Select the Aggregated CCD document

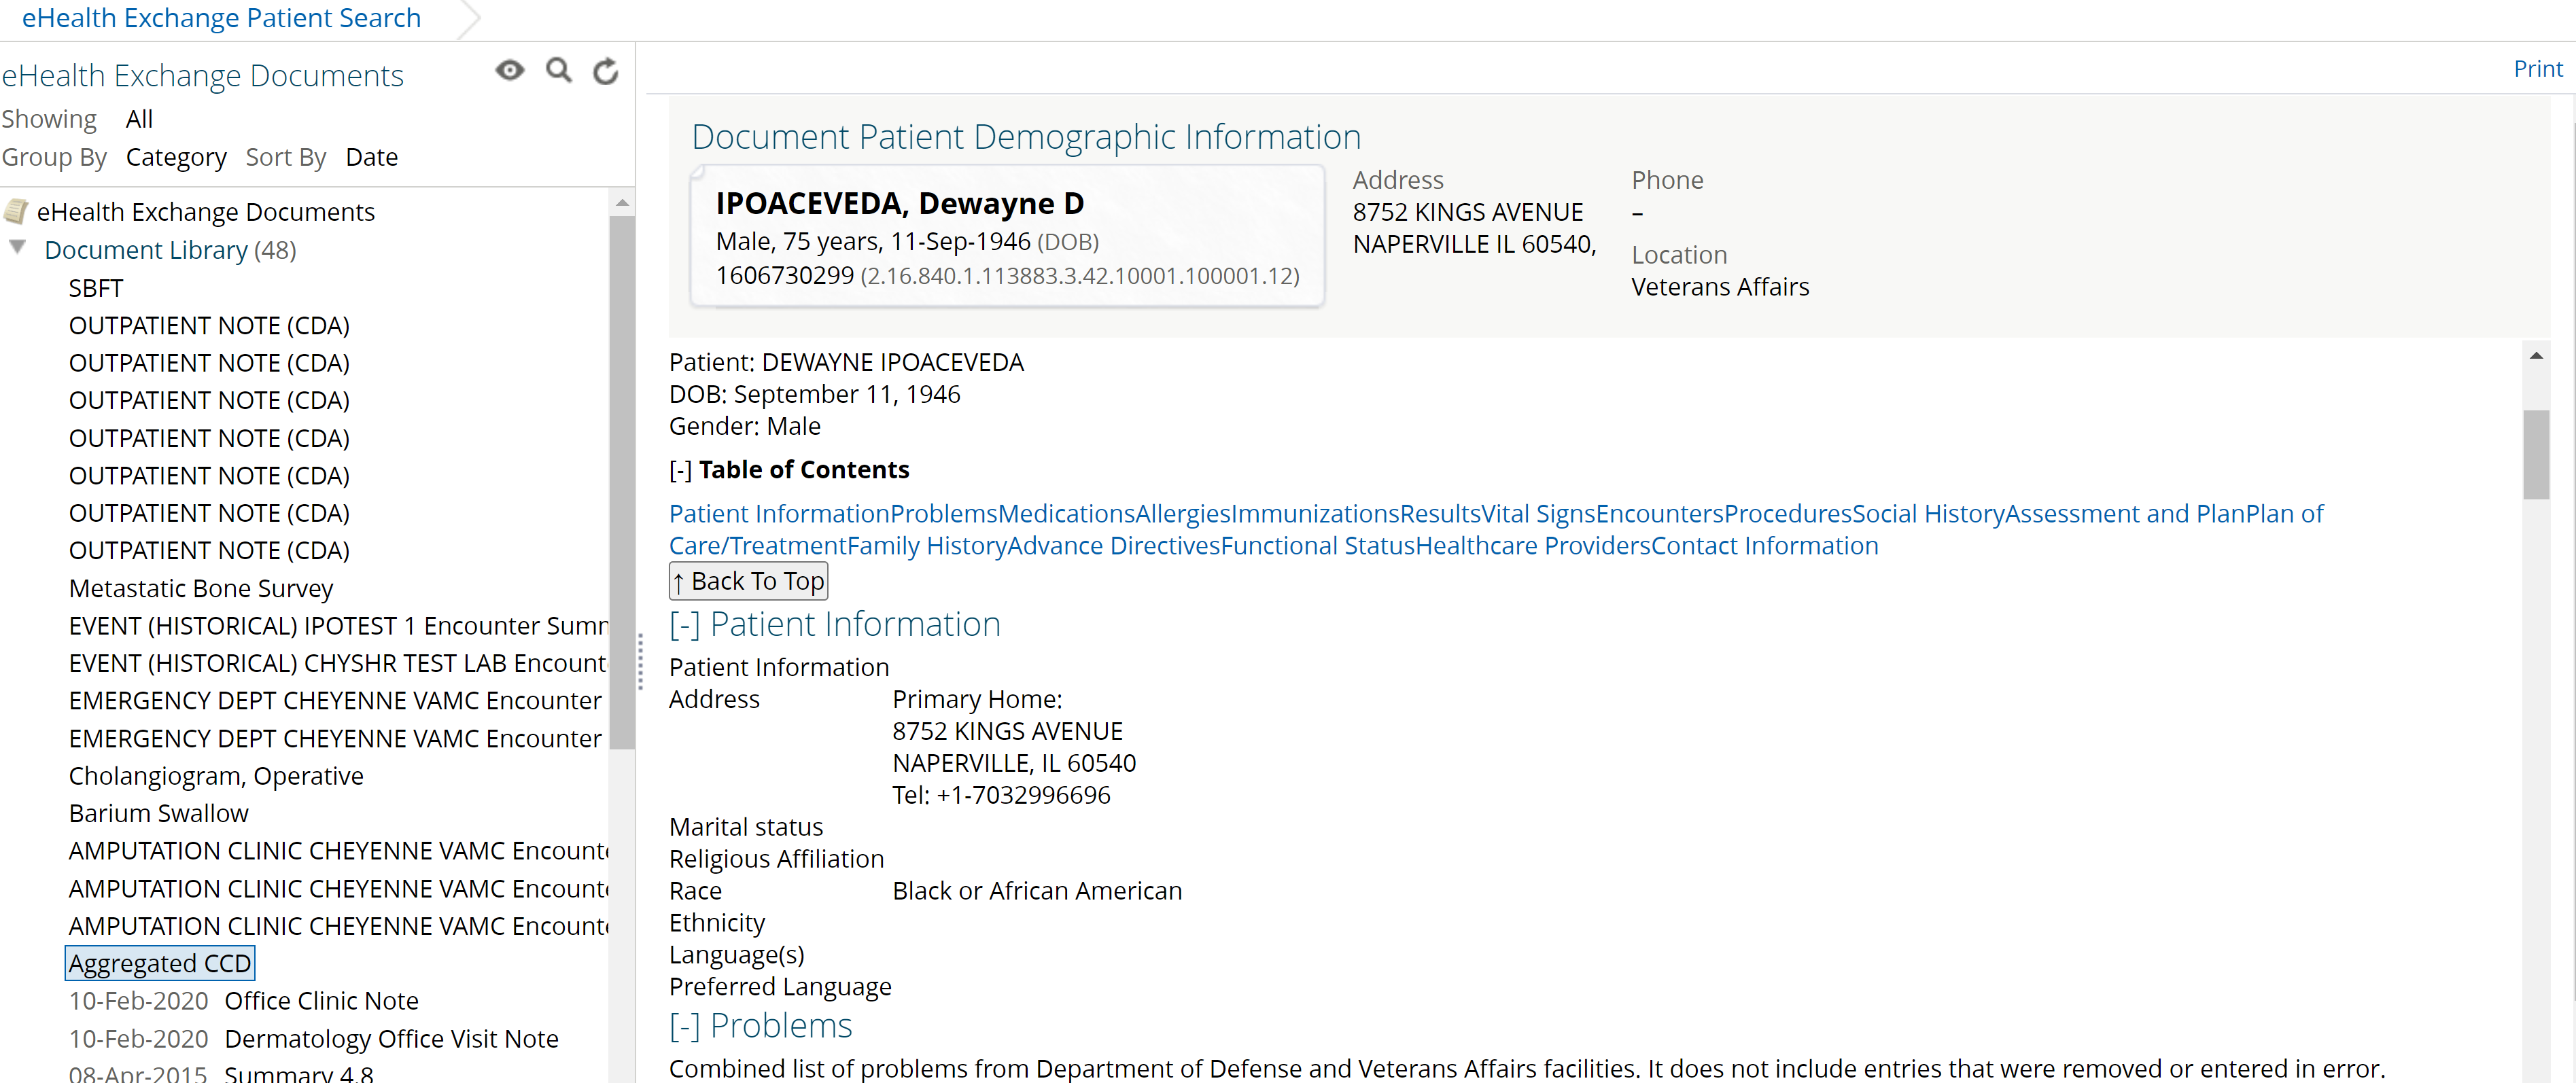click(160, 963)
